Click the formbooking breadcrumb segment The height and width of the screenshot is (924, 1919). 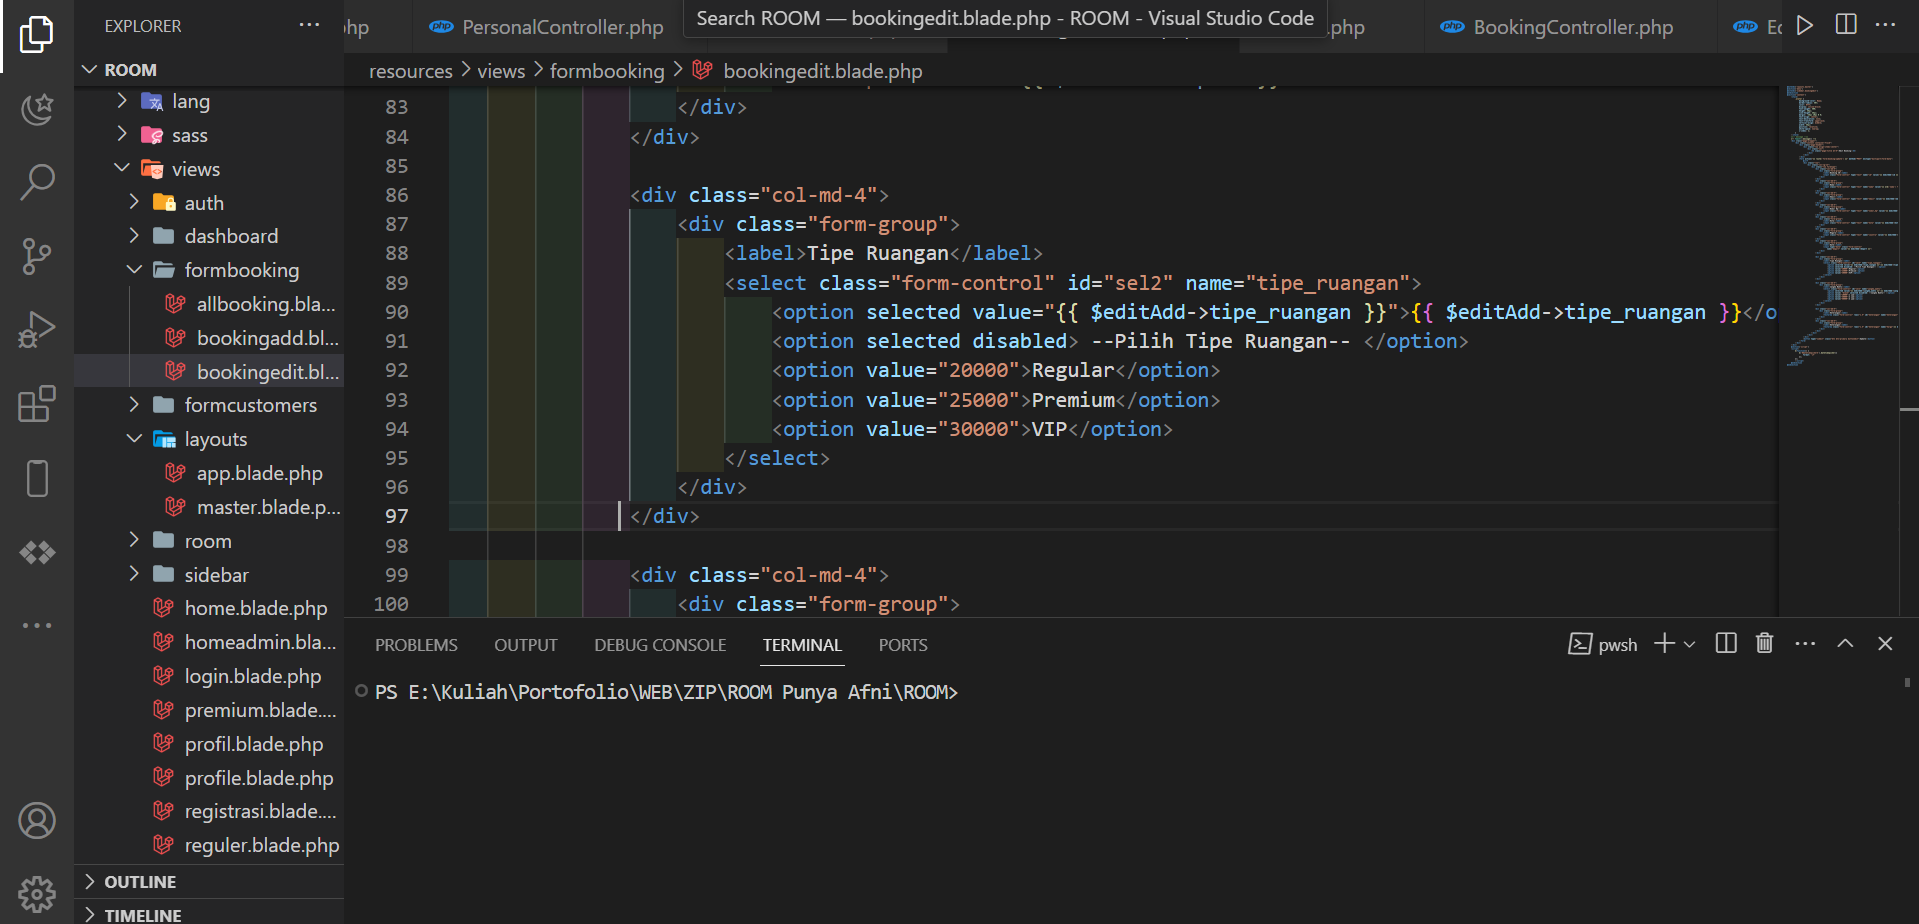pos(607,71)
